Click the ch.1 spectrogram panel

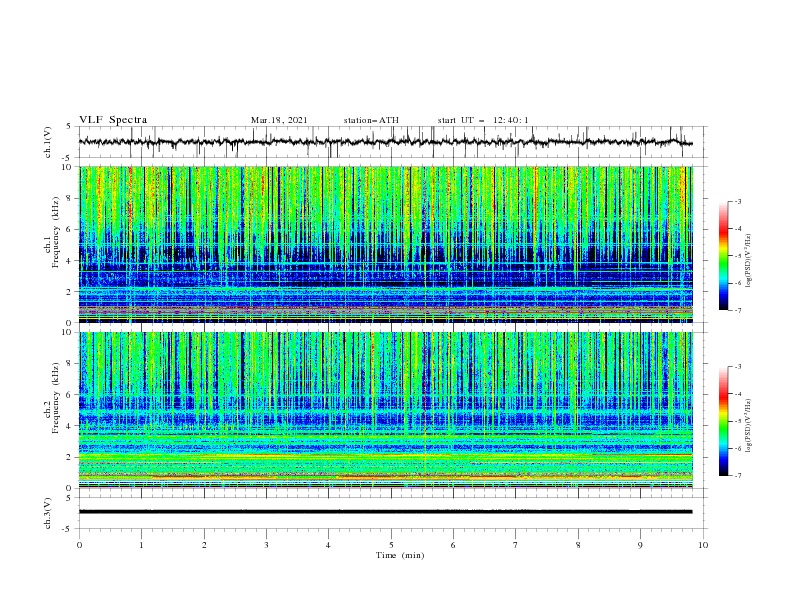(386, 244)
